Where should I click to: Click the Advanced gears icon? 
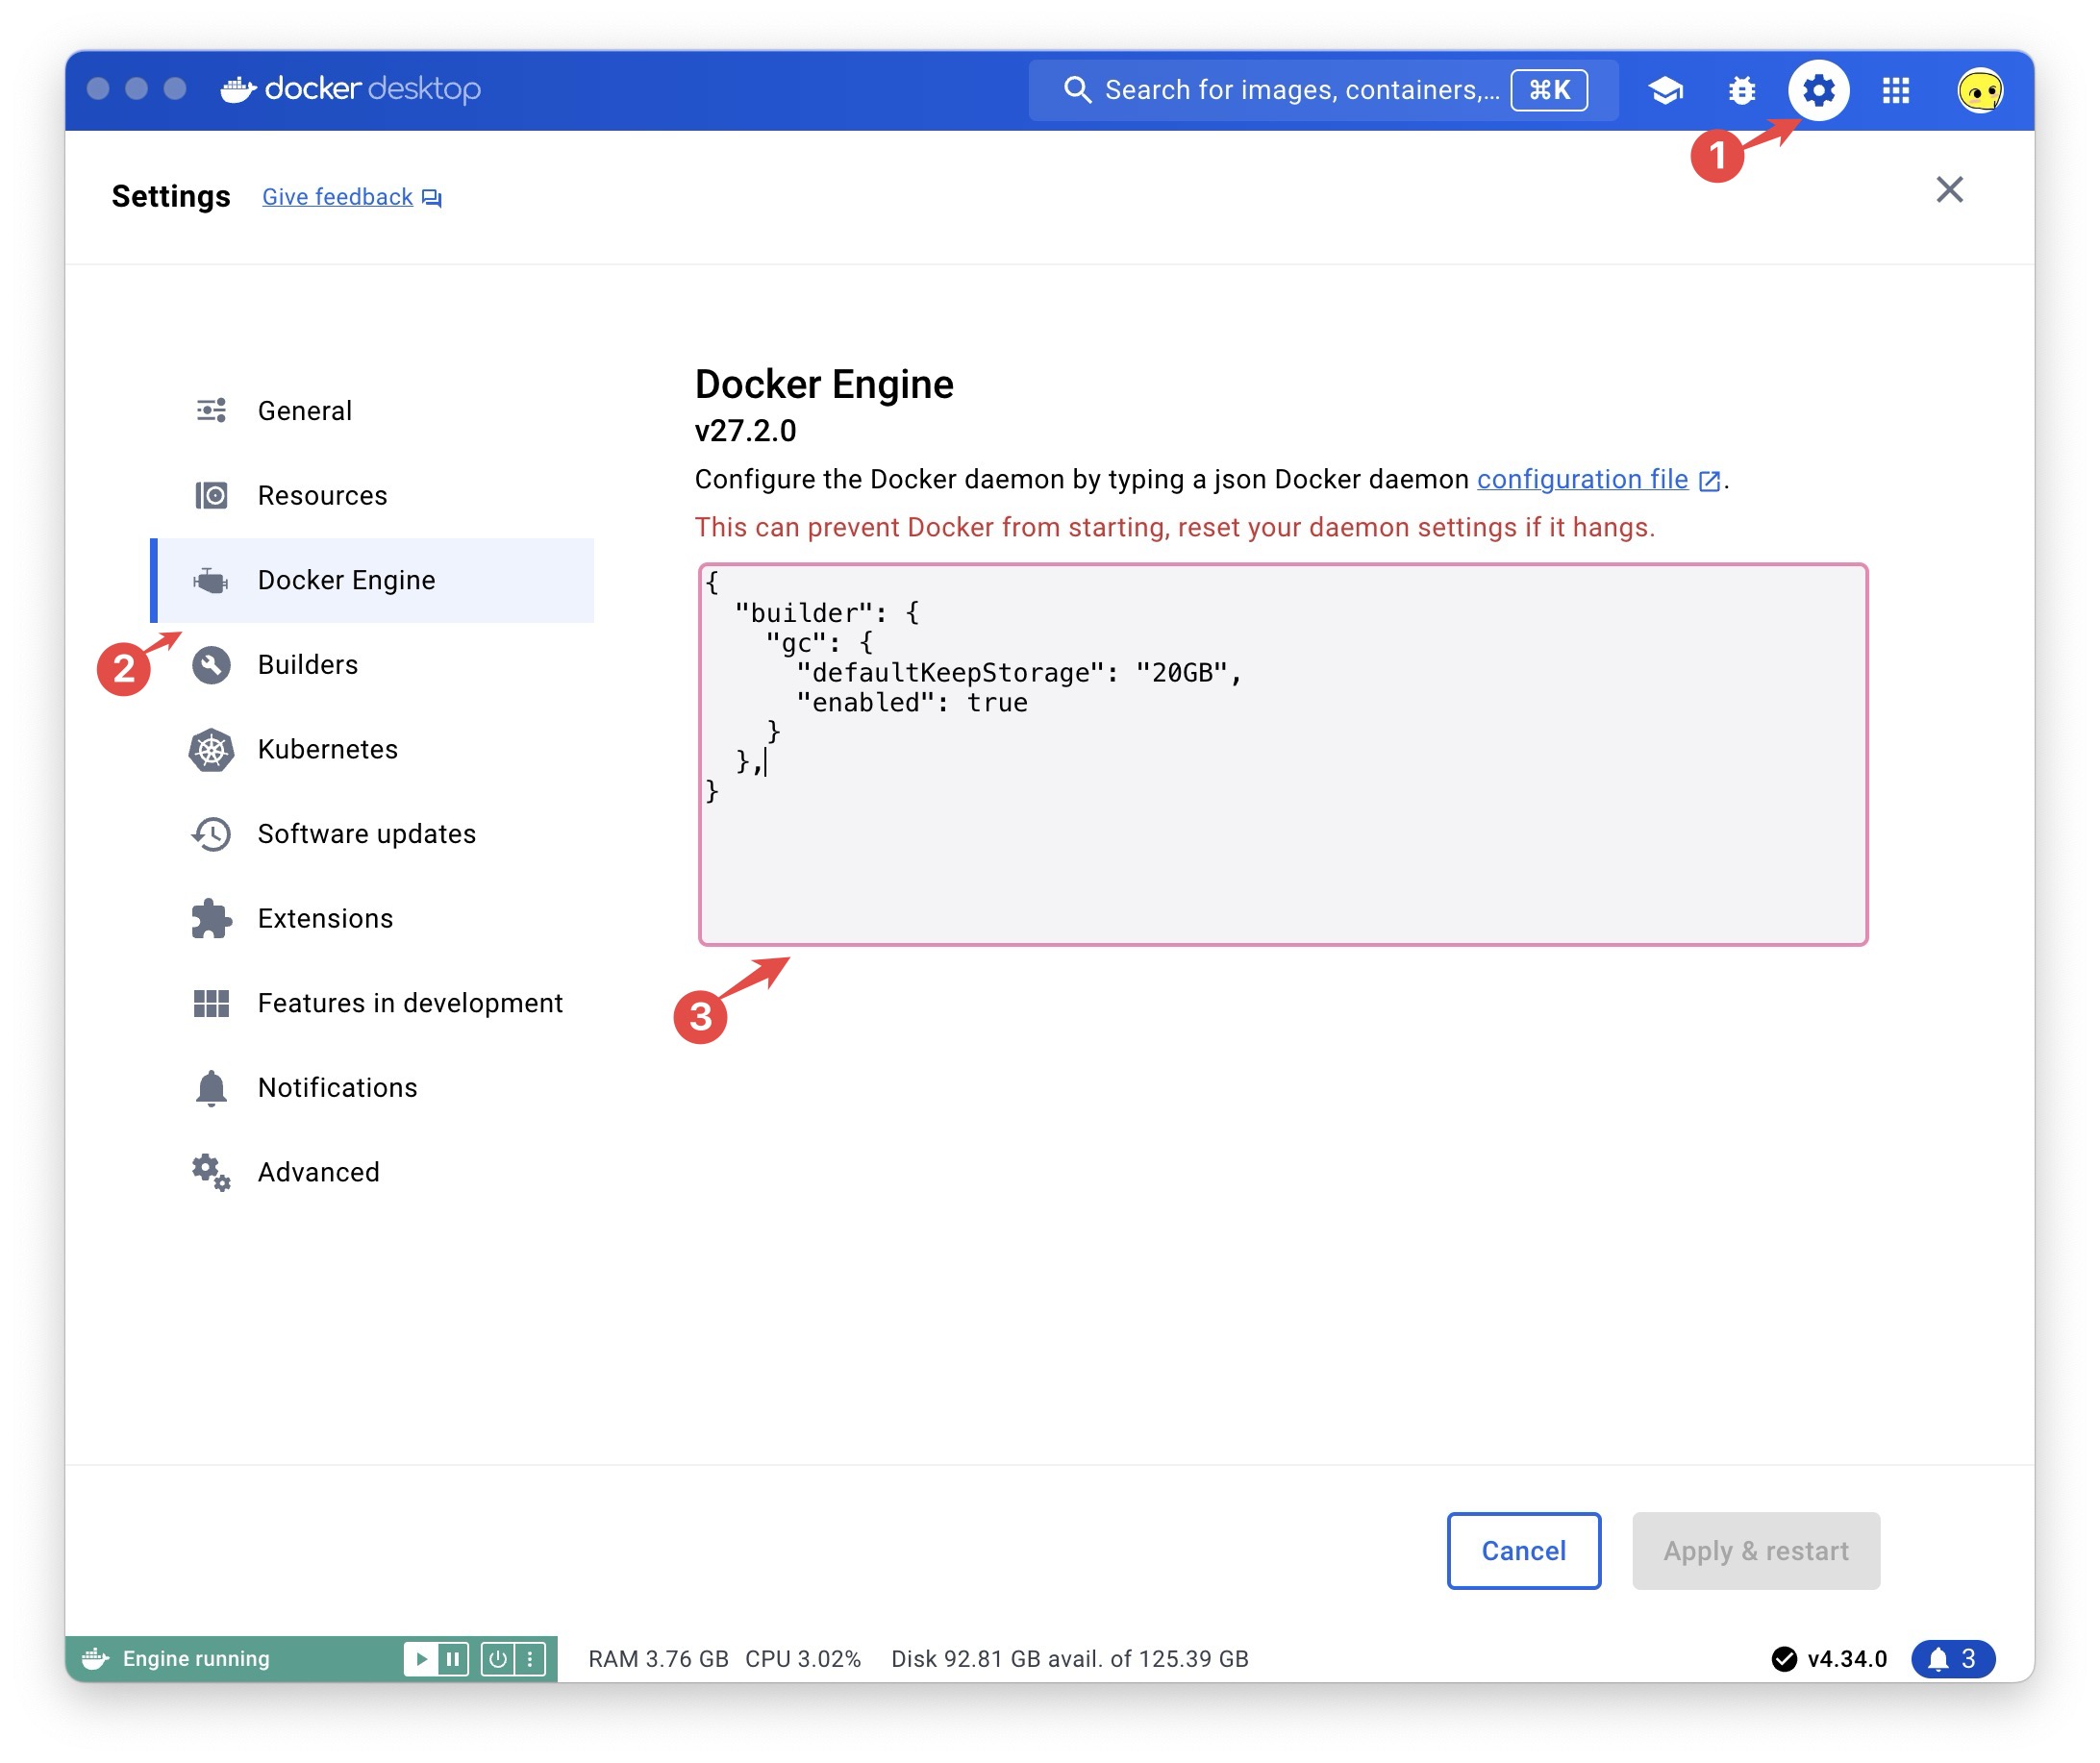click(211, 1172)
